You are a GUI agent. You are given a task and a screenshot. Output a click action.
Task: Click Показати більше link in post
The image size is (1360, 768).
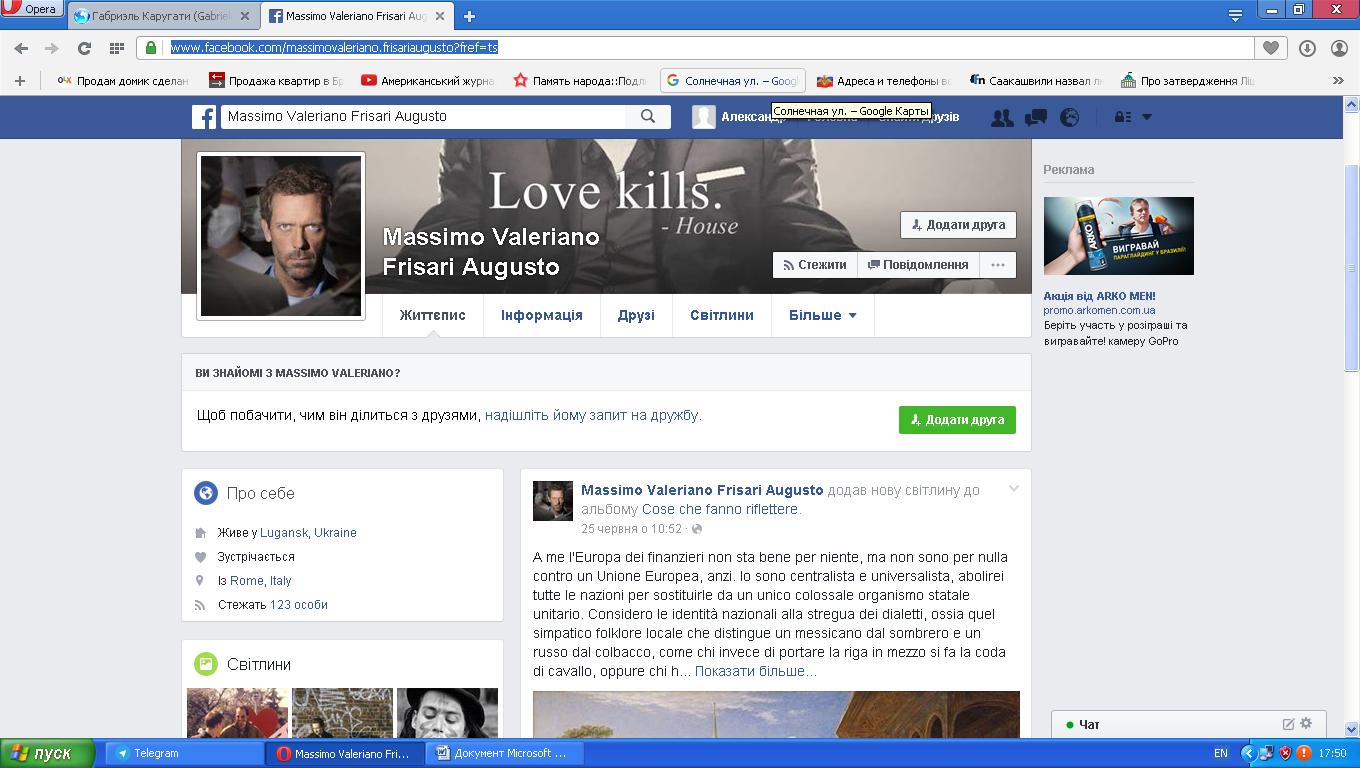click(x=755, y=671)
